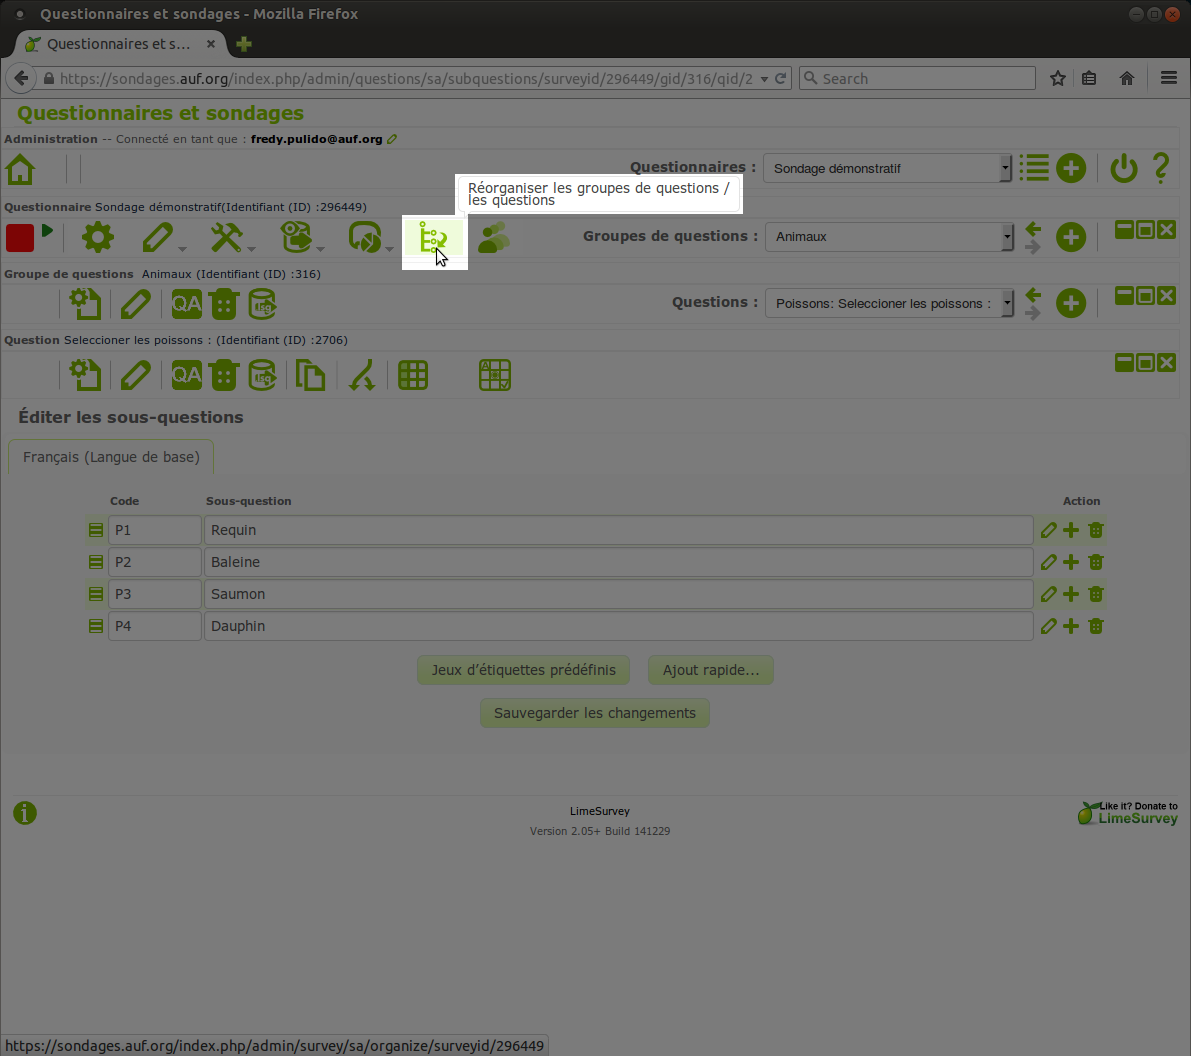Delete the Saumon sub-question row
Image resolution: width=1191 pixels, height=1056 pixels.
click(x=1095, y=594)
